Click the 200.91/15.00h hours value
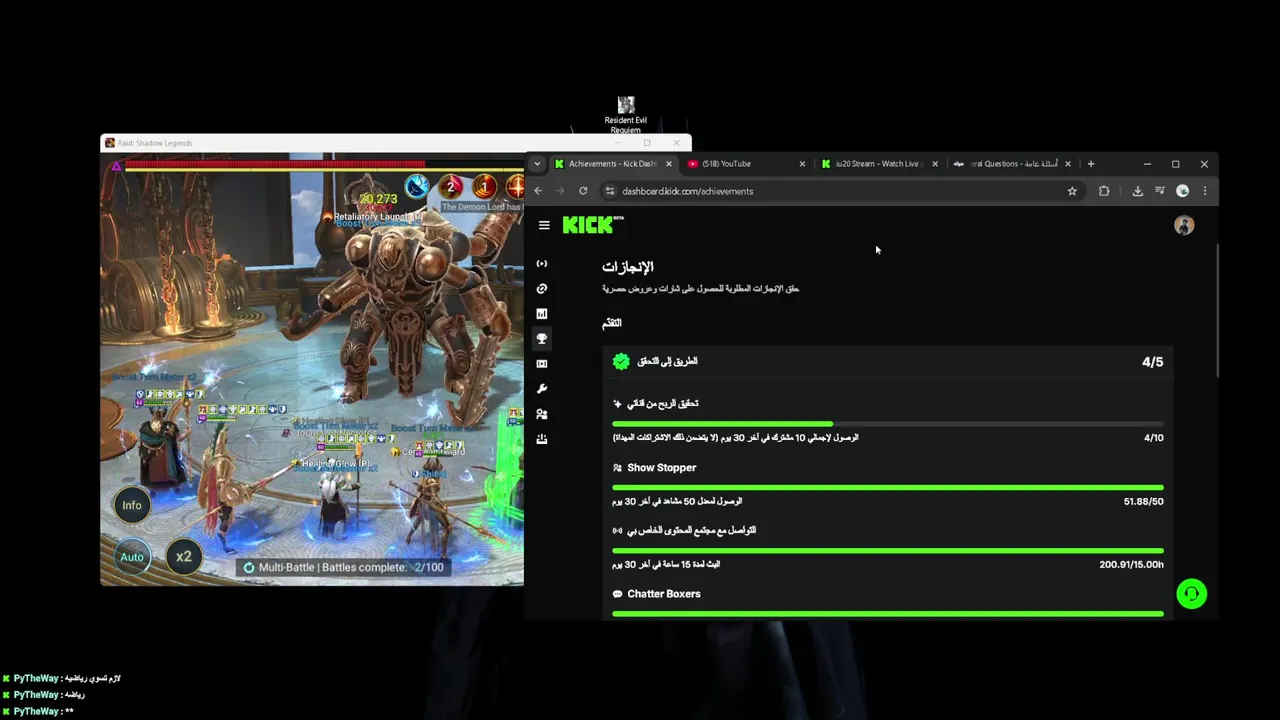 coord(1131,565)
